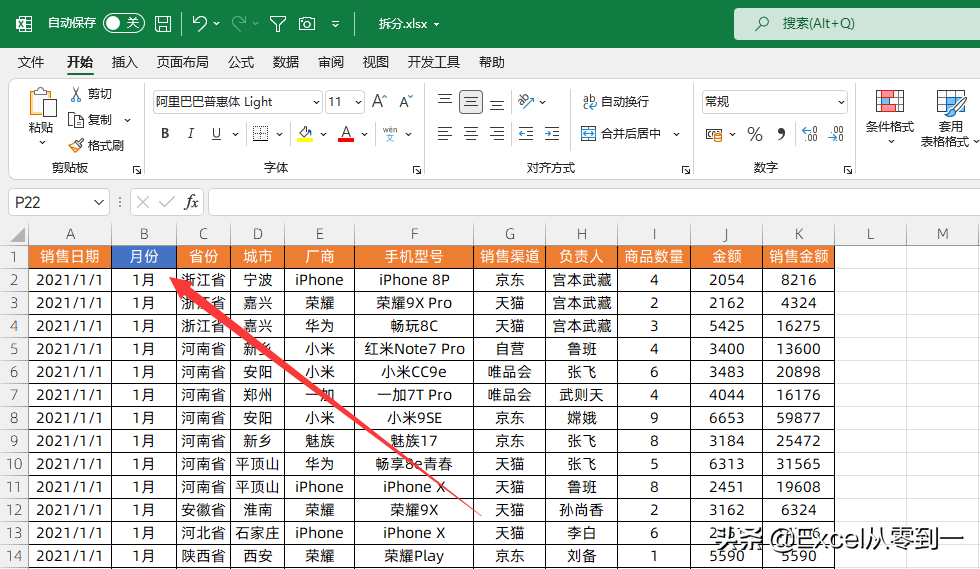
Task: Switch to the 插入 ribbon tab
Action: pyautogui.click(x=124, y=62)
